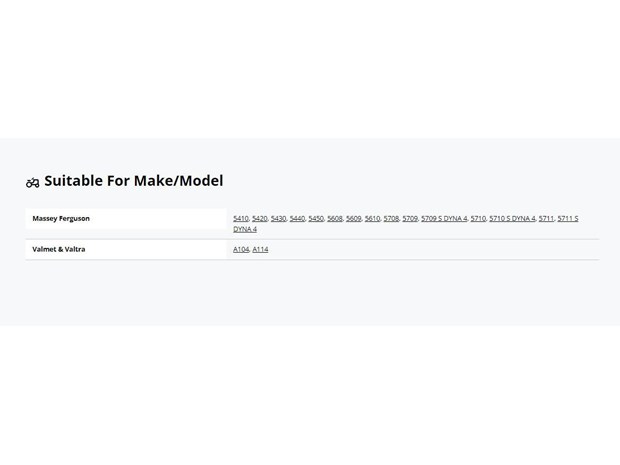Screen dimensions: 620x465
Task: Click the tractor icon beside the heading
Action: coord(32,182)
